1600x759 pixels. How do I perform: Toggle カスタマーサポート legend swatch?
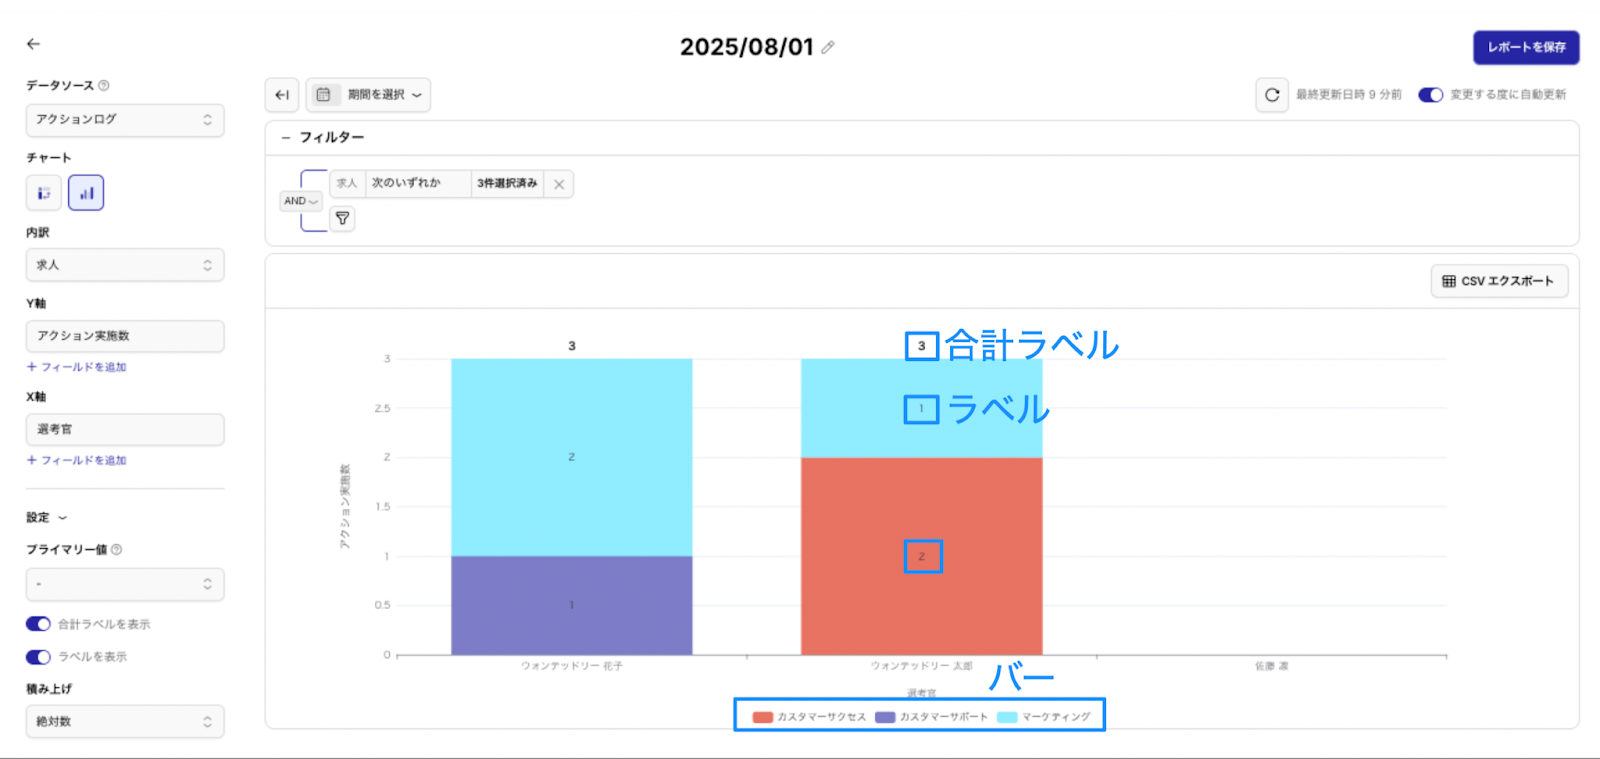[x=885, y=717]
